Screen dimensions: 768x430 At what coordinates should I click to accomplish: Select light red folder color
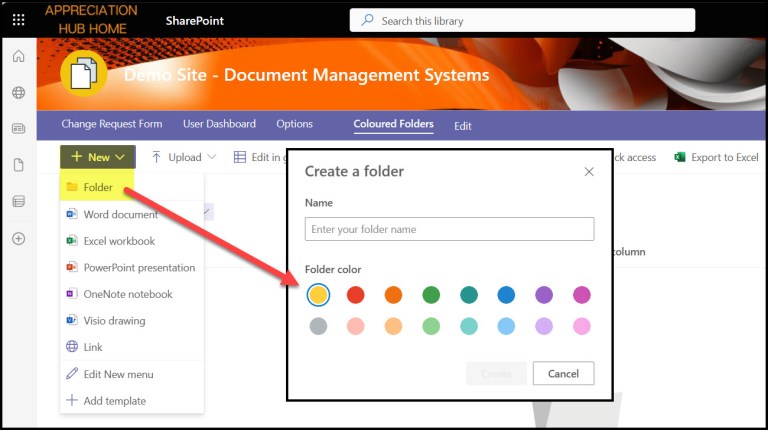(356, 326)
